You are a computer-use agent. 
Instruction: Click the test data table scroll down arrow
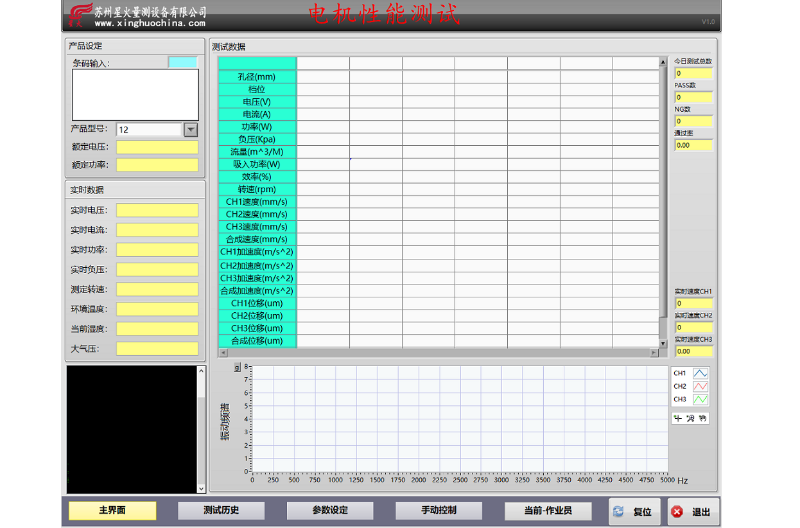point(663,344)
